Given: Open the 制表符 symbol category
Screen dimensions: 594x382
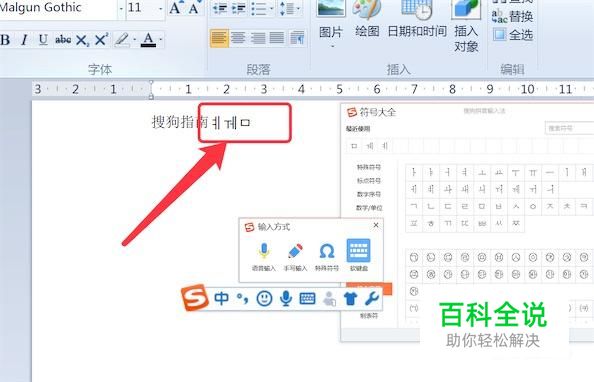Looking at the screenshot, I should (369, 316).
